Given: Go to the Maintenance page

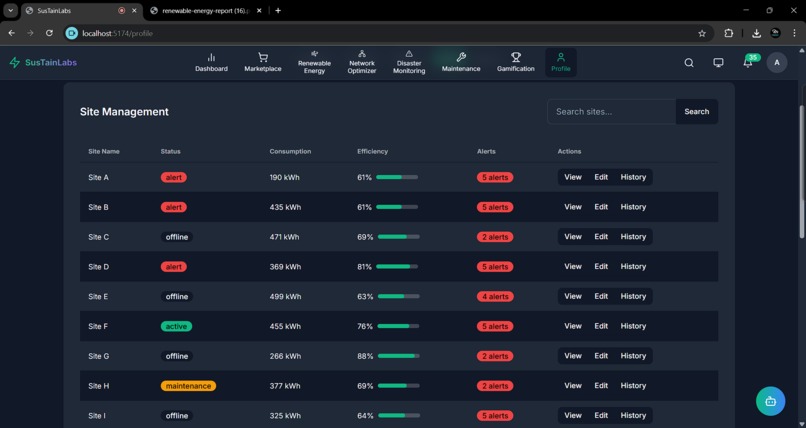Looking at the screenshot, I should pos(461,62).
